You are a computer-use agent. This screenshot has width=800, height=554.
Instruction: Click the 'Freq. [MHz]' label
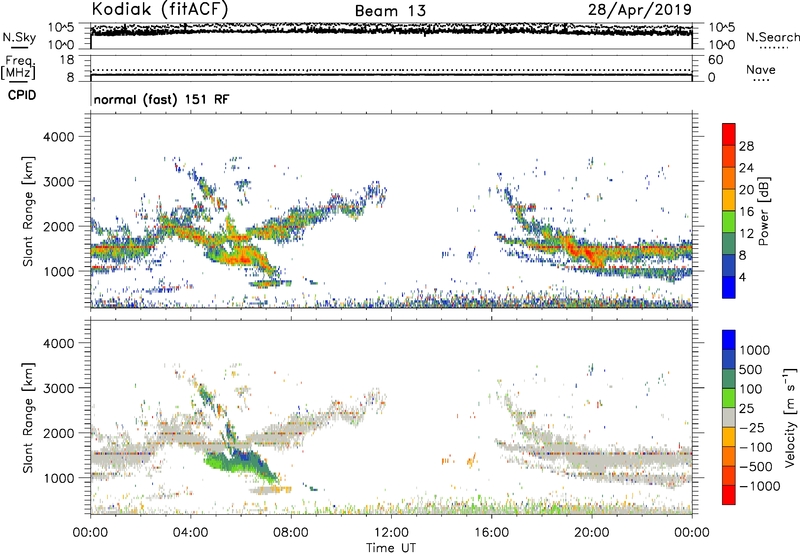point(18,67)
